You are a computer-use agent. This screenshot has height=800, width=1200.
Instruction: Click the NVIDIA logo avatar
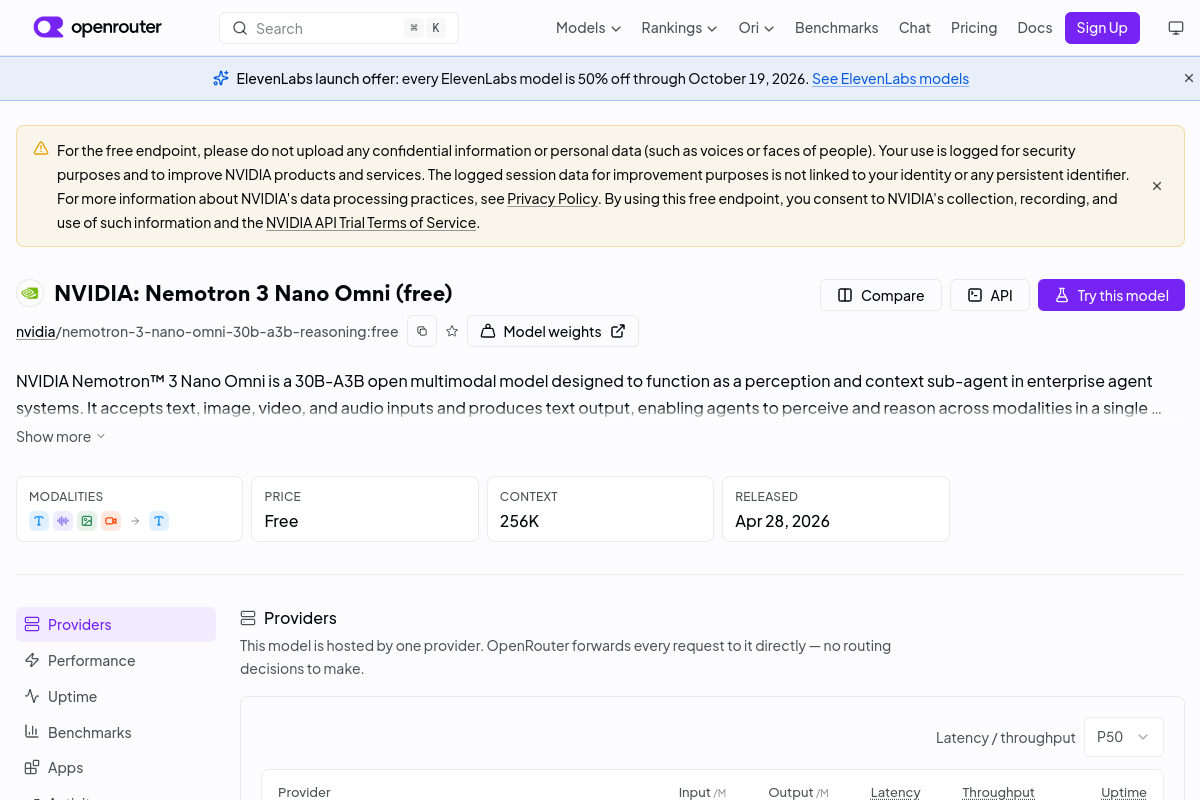coord(30,293)
